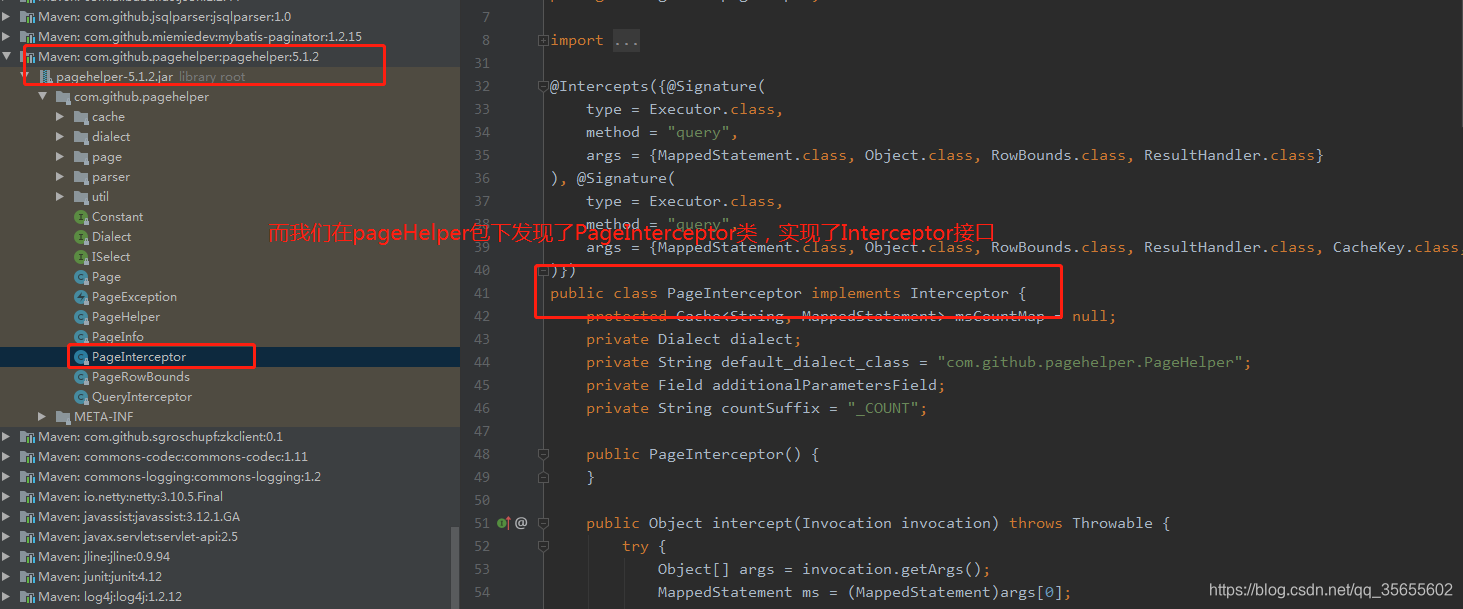Expand the folded import block

click(543, 41)
